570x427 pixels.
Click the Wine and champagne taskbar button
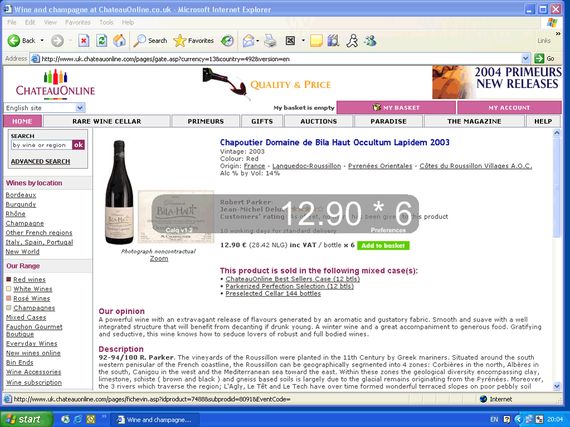(155, 420)
